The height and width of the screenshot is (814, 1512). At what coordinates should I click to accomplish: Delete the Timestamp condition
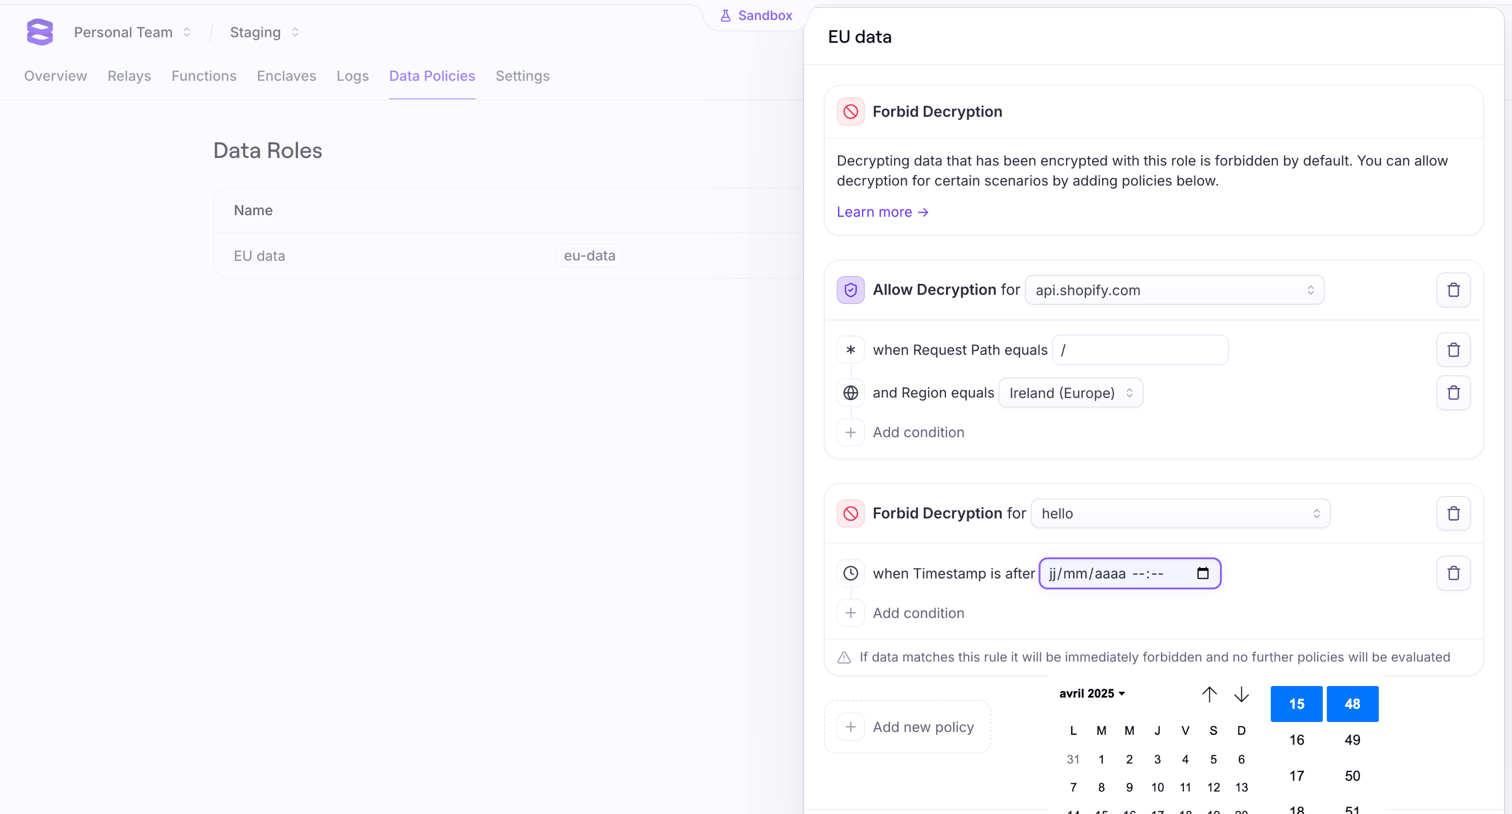[x=1454, y=574]
